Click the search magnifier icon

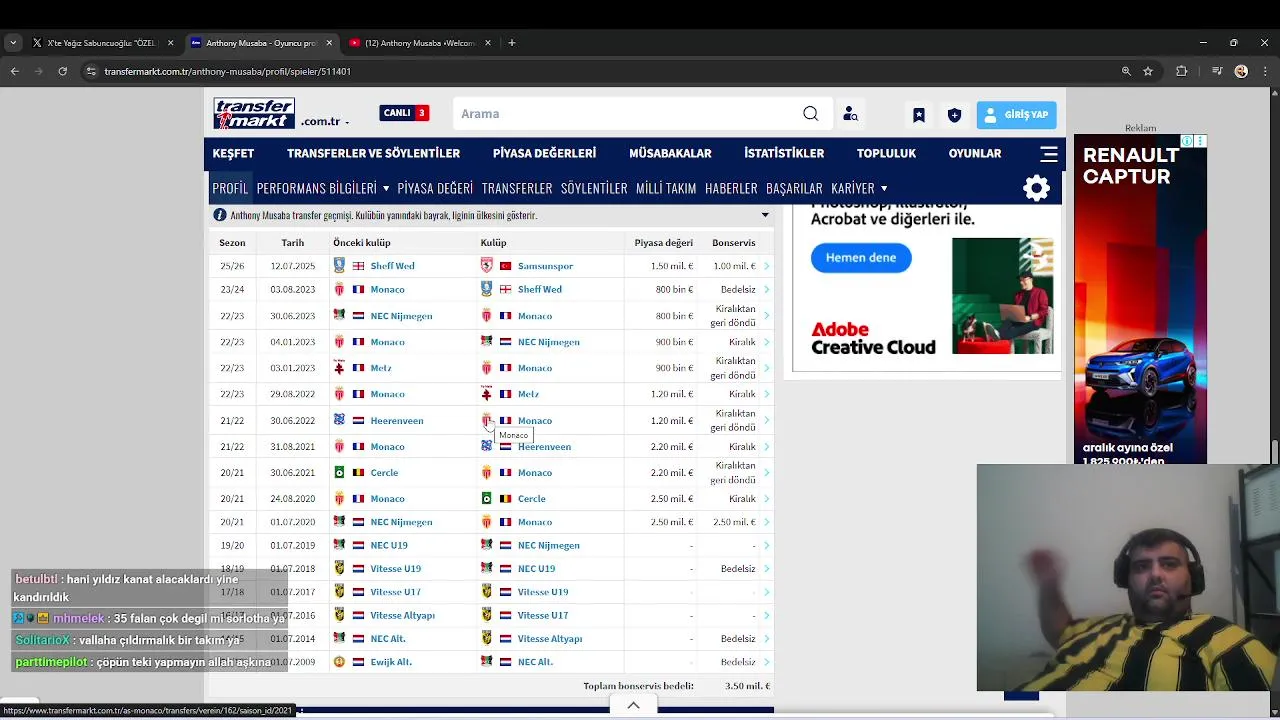tap(811, 114)
